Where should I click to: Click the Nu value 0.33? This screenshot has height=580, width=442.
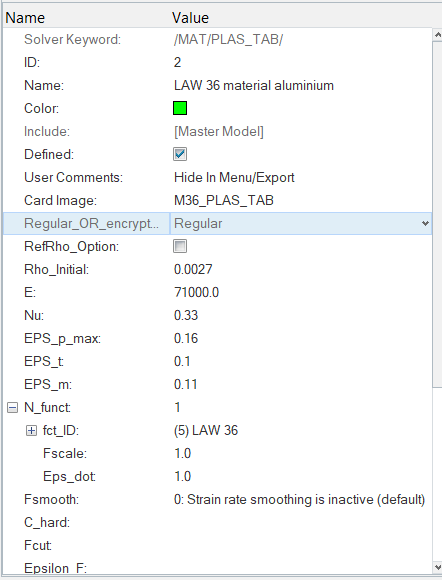point(186,315)
